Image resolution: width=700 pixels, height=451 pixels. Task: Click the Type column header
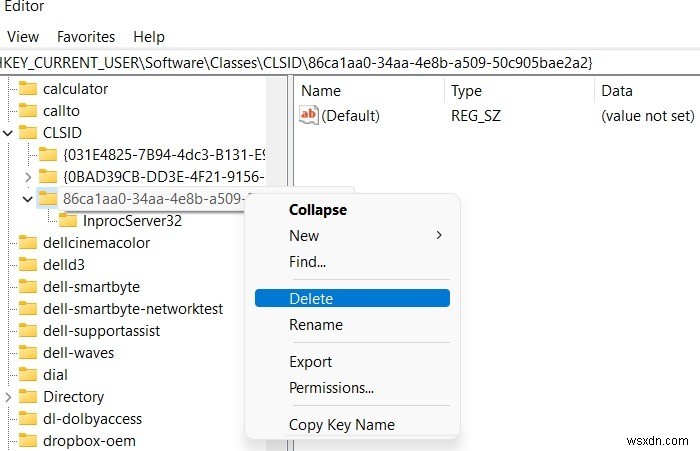(x=467, y=91)
